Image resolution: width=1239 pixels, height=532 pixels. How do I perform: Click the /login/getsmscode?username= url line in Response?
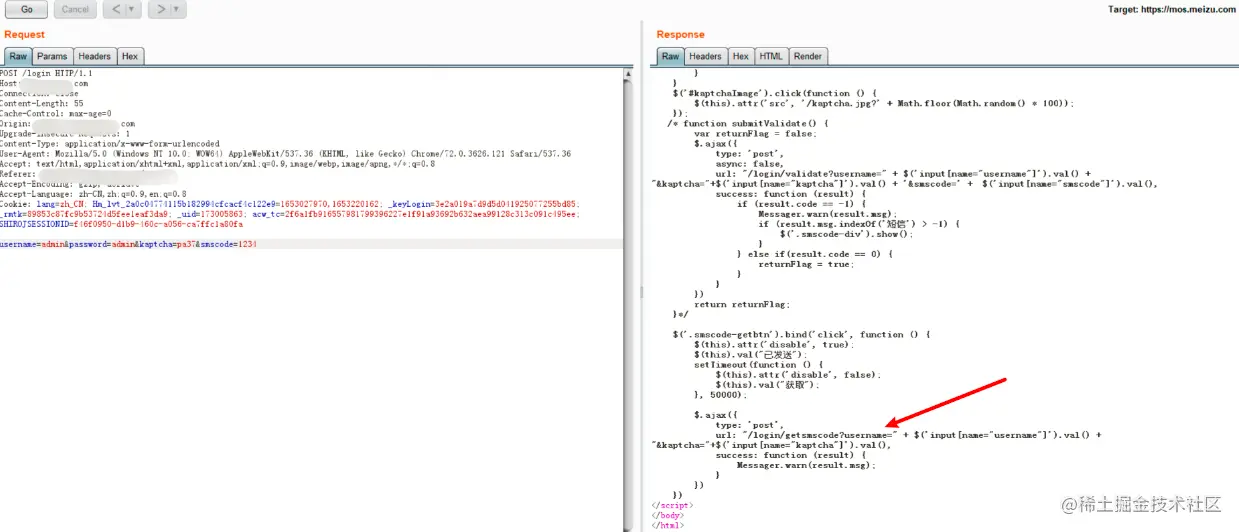909,435
